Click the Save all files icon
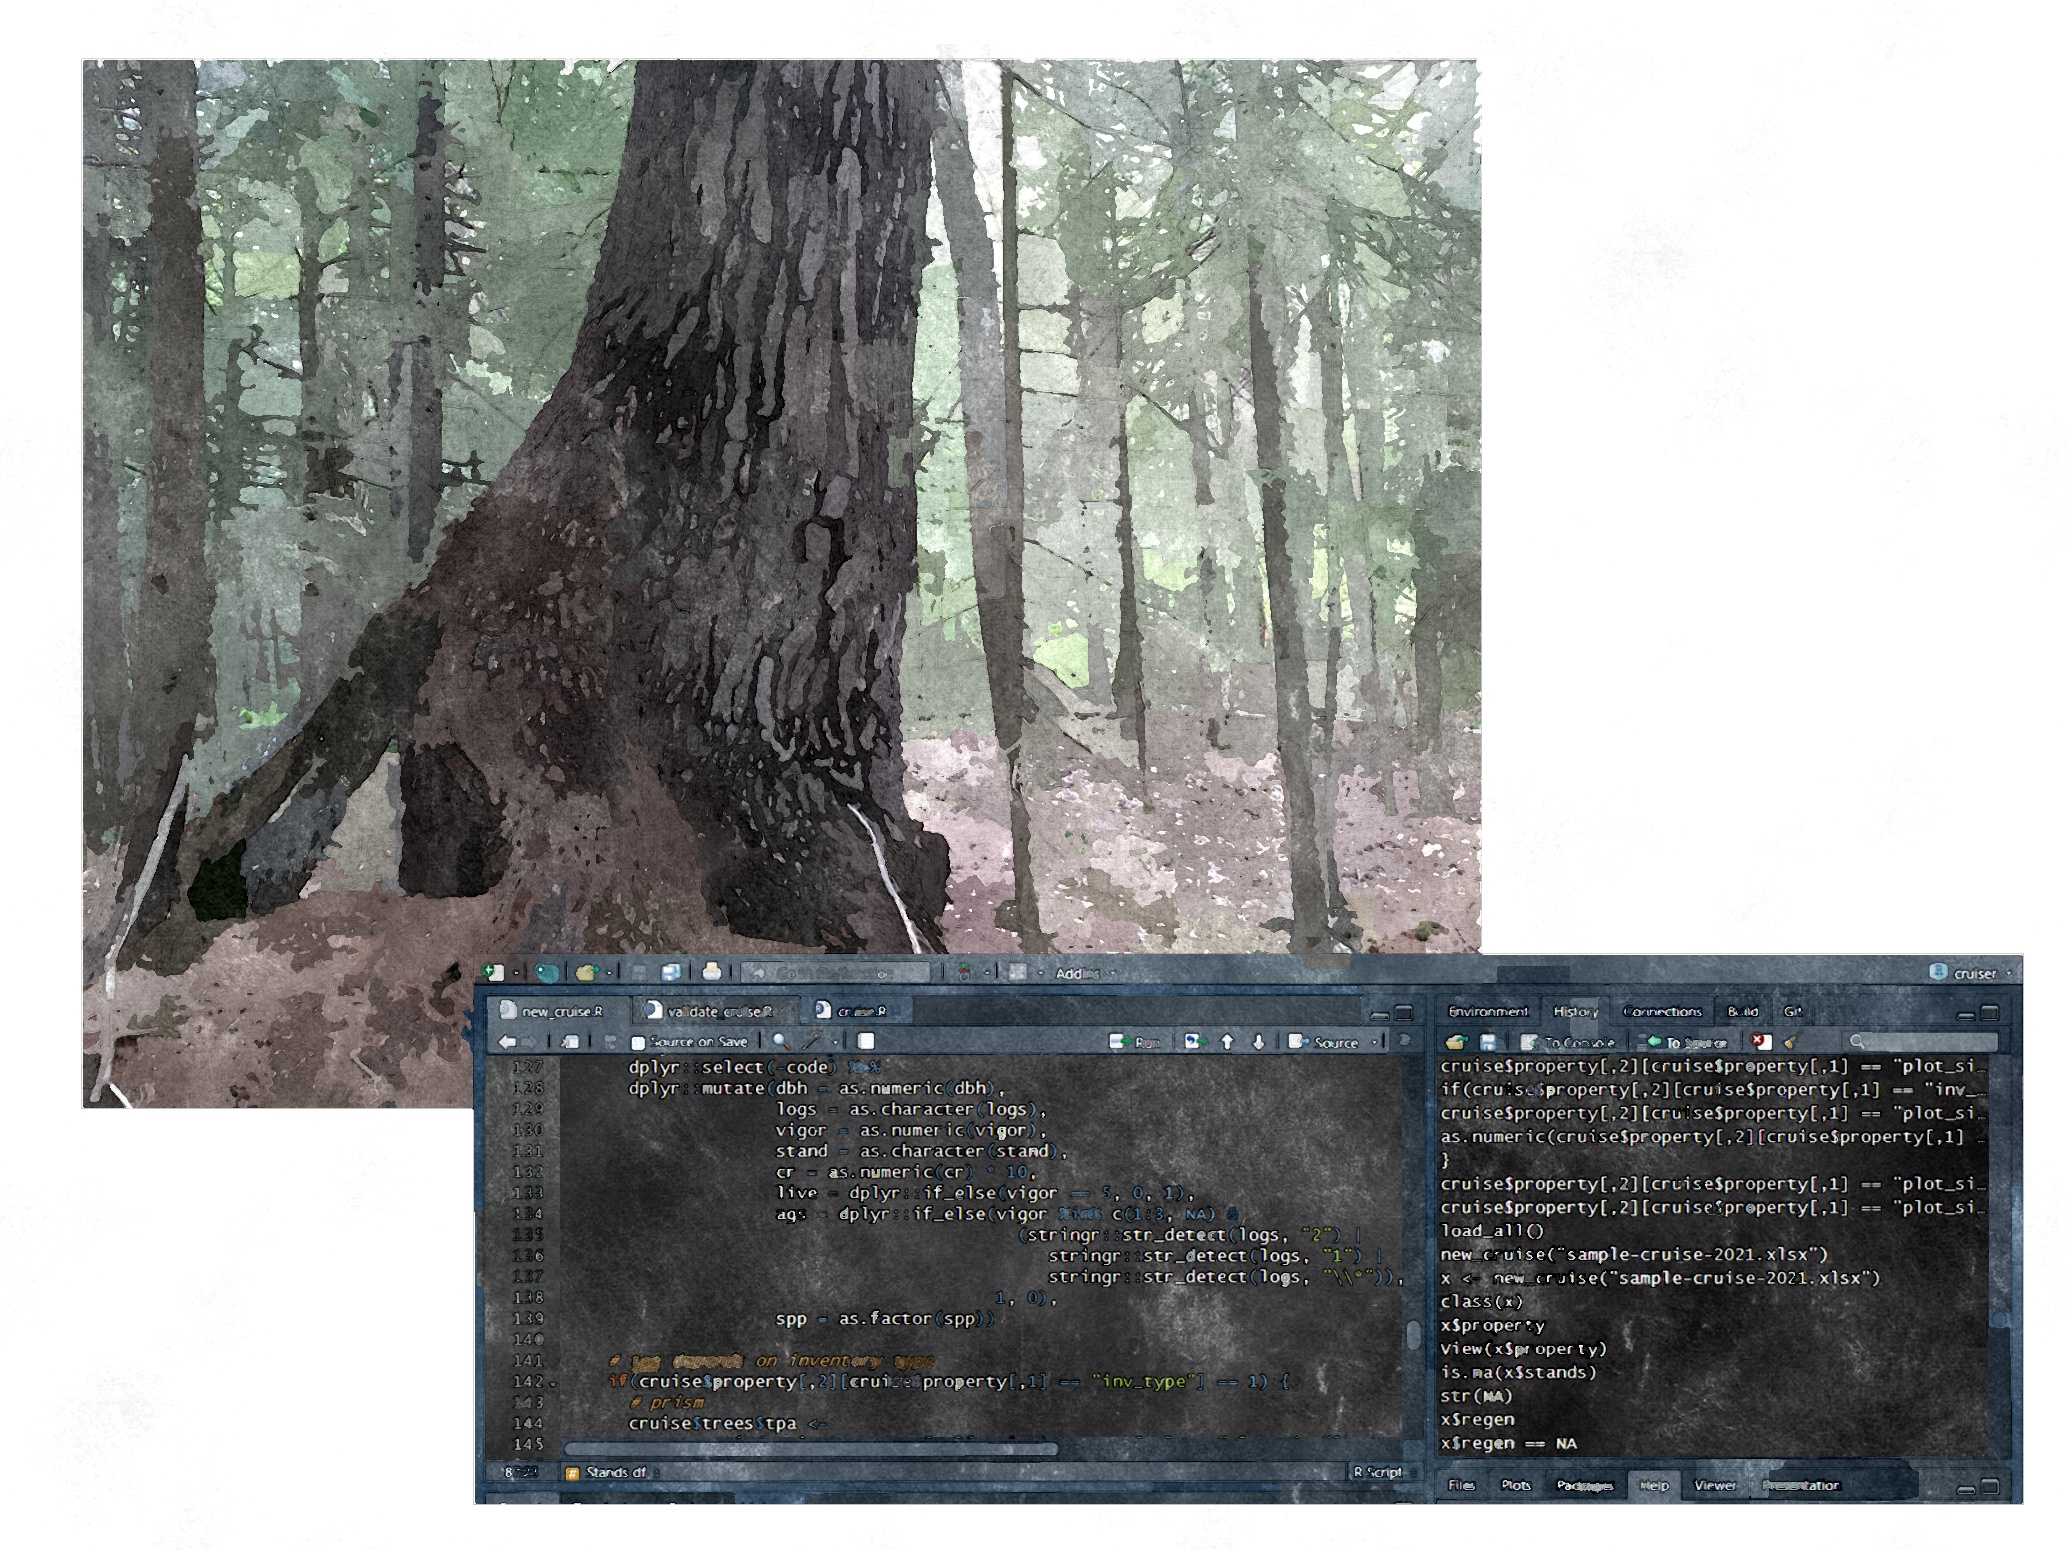Viewport: 2068px width, 1550px height. [671, 972]
